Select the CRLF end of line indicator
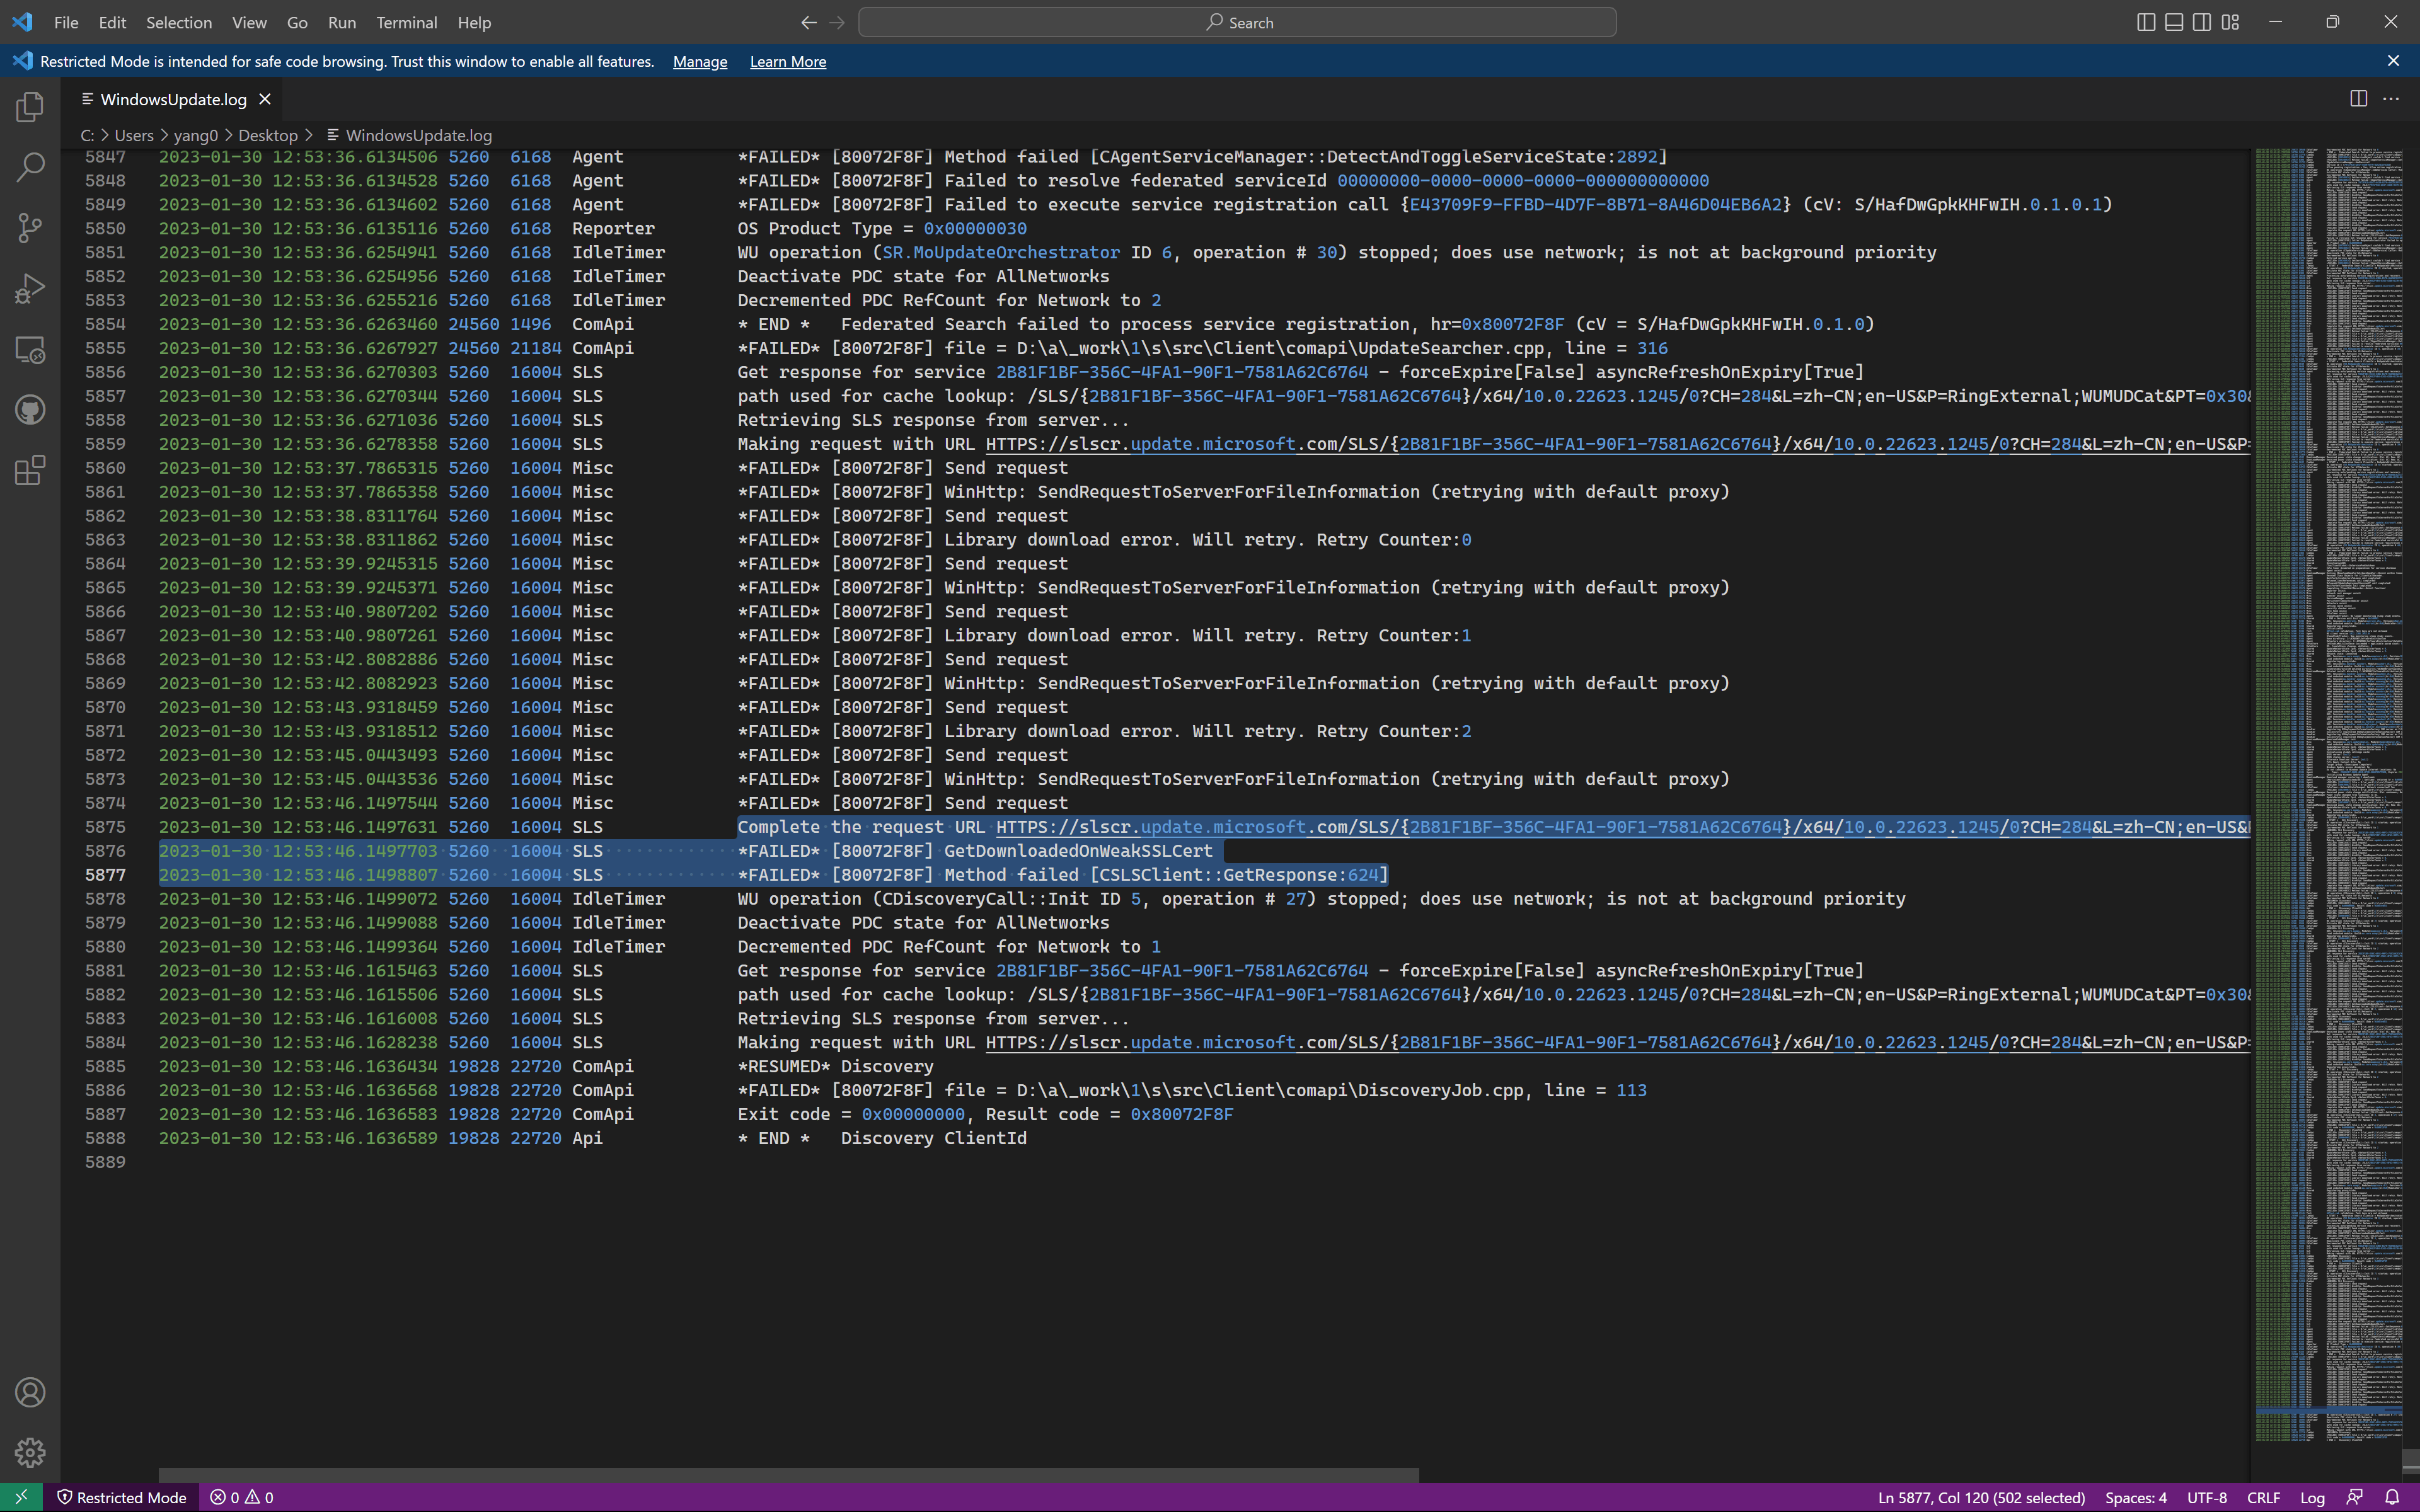 point(2263,1497)
